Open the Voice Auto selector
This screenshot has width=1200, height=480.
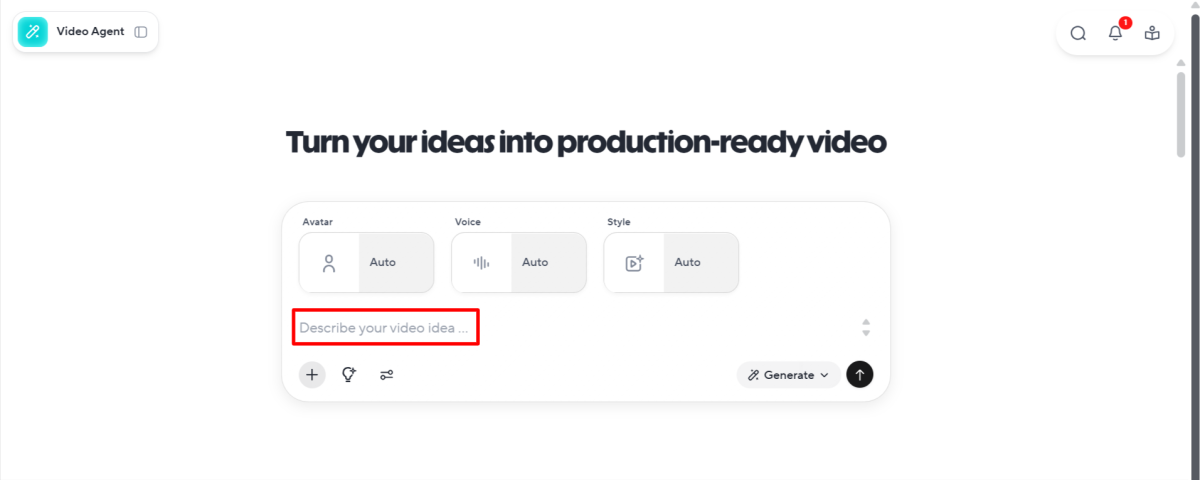[x=548, y=263]
